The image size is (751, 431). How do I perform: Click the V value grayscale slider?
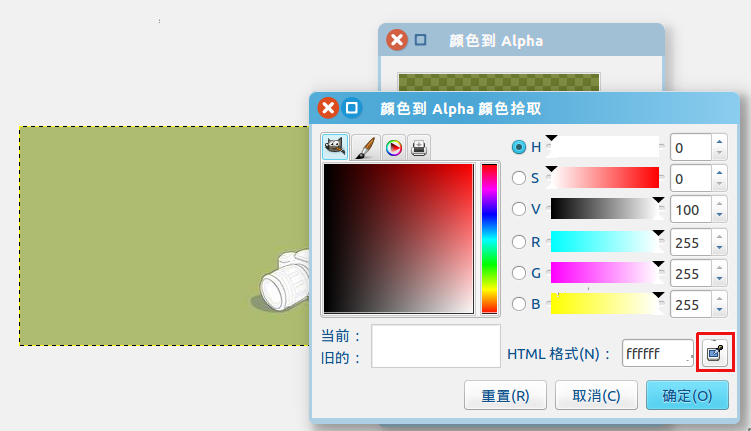tap(605, 209)
